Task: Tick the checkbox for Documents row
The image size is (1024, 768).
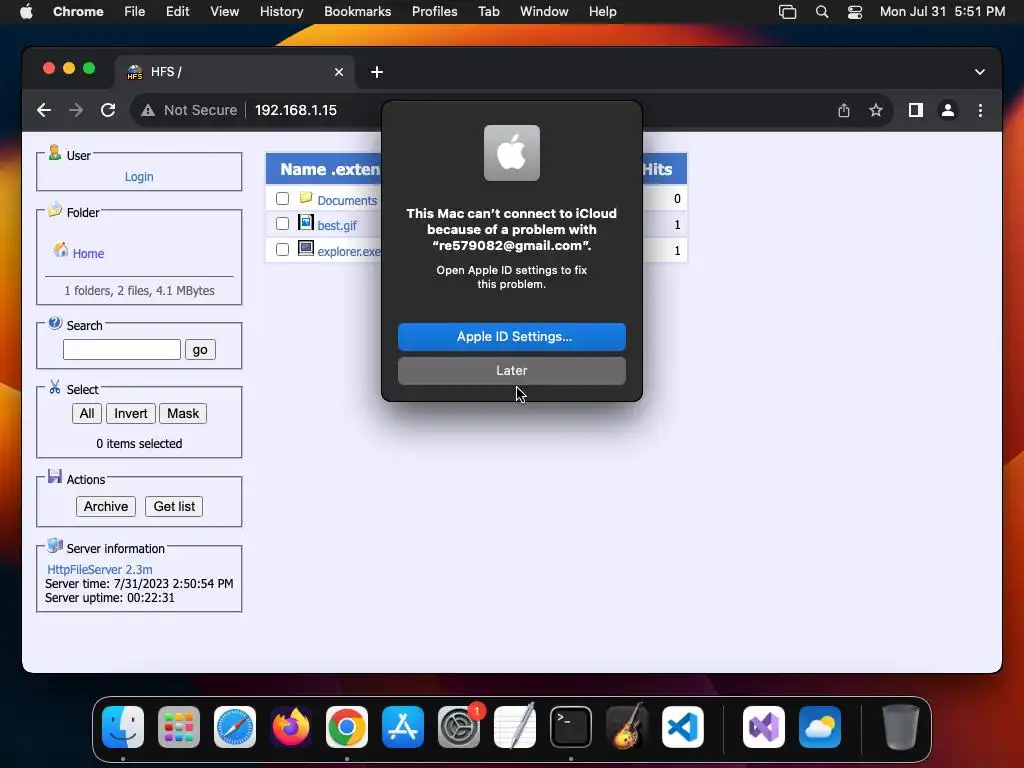Action: coord(282,199)
